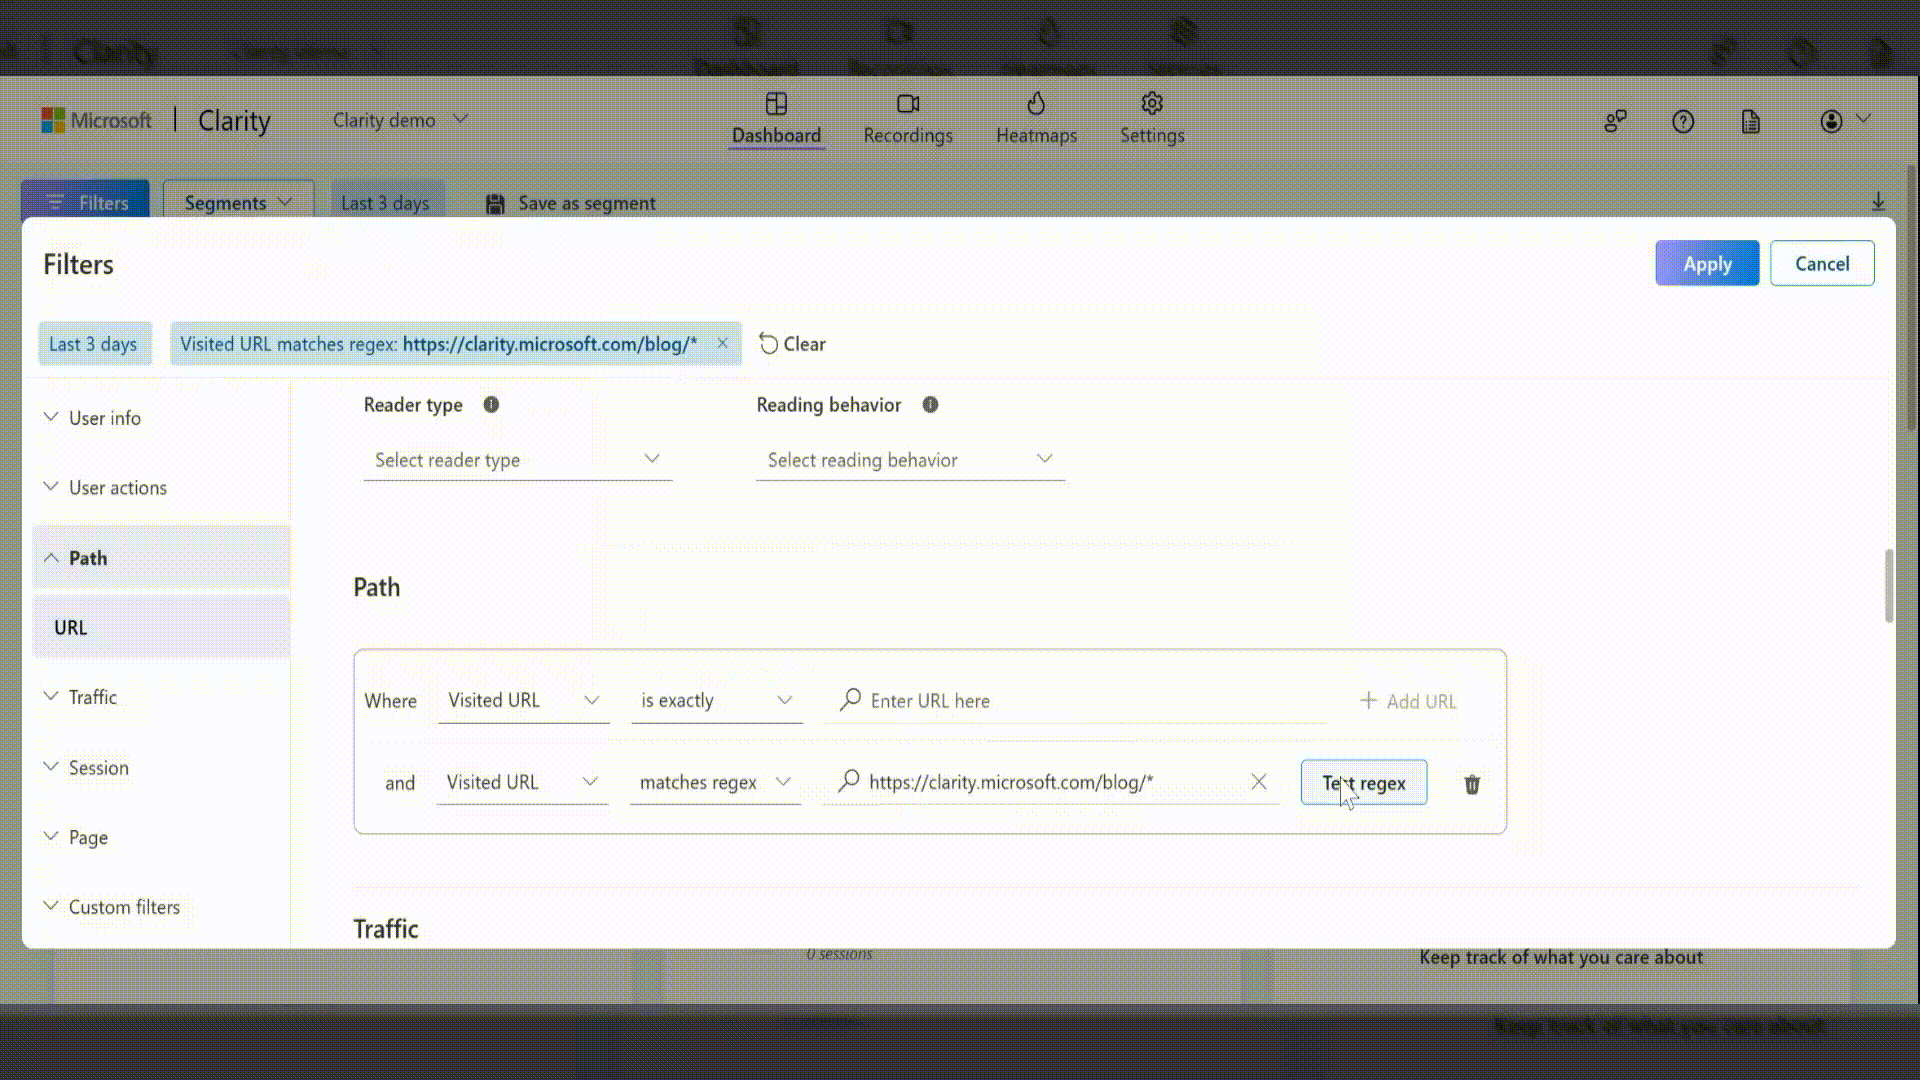The height and width of the screenshot is (1080, 1920).
Task: Open the document icon in the header
Action: (x=1750, y=122)
